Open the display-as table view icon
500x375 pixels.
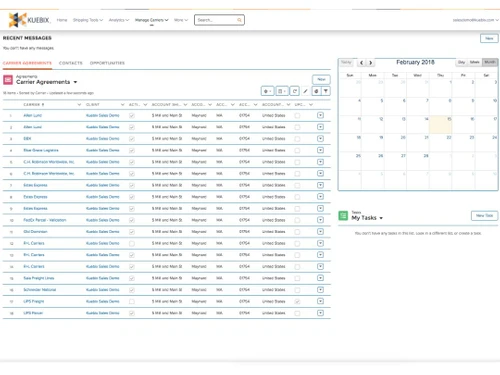pyautogui.click(x=282, y=91)
